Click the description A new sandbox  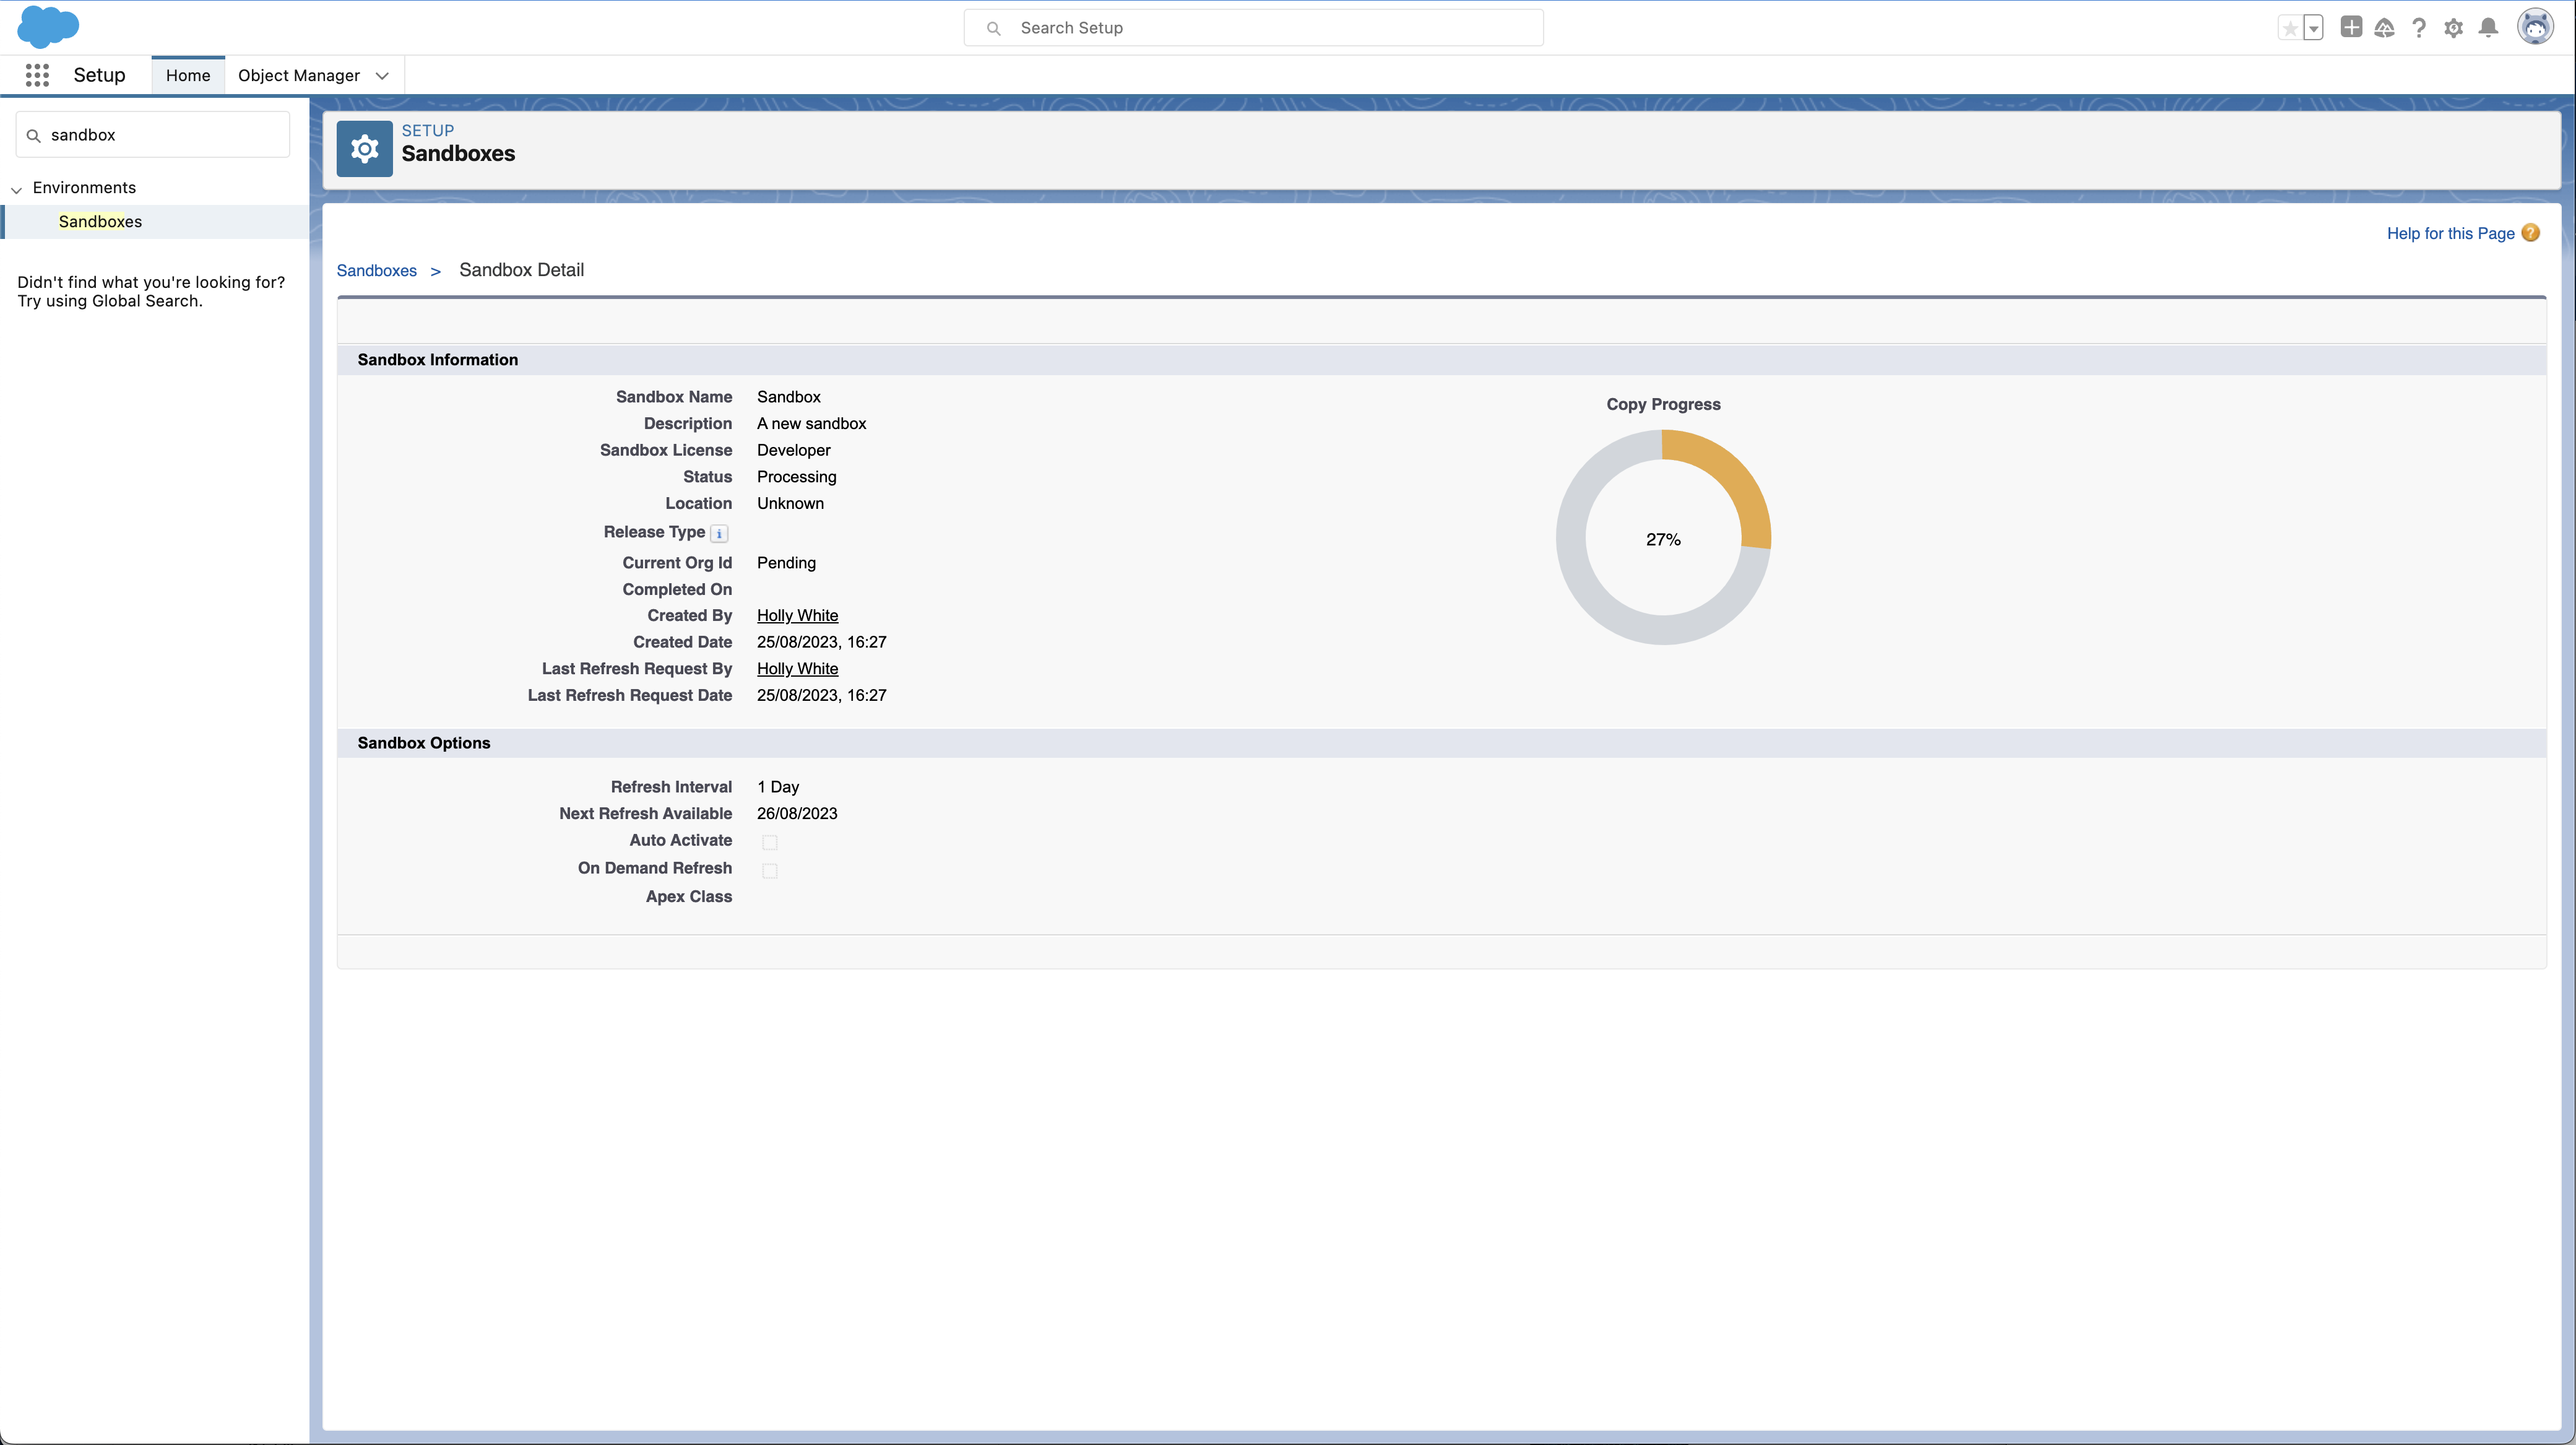811,423
